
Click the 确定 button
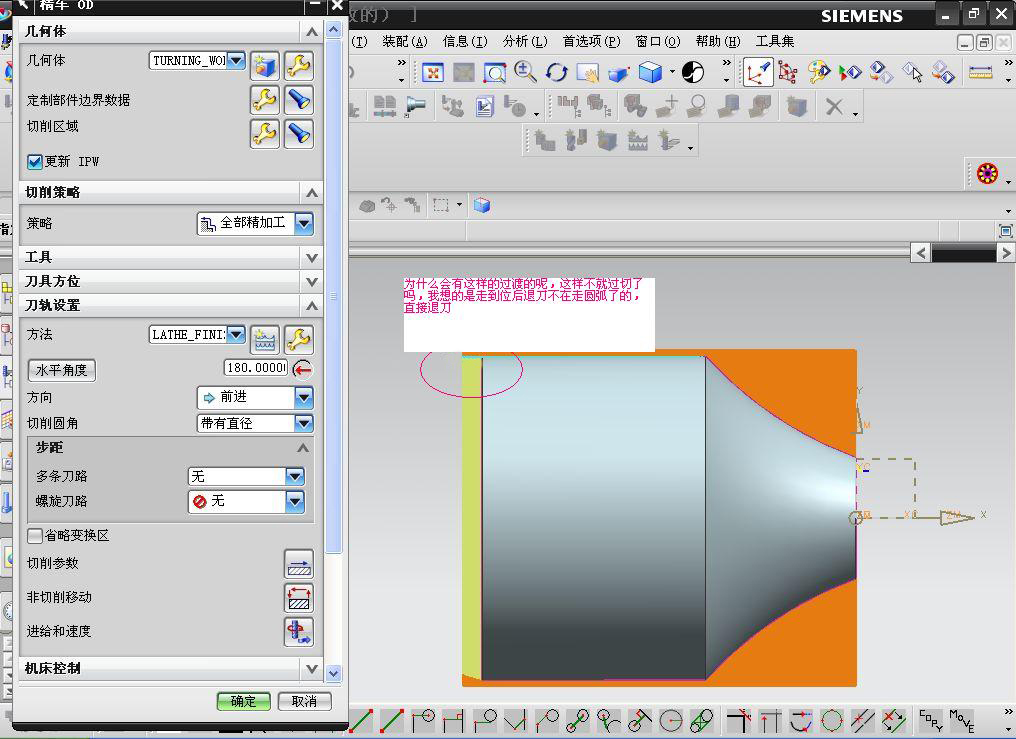[243, 701]
